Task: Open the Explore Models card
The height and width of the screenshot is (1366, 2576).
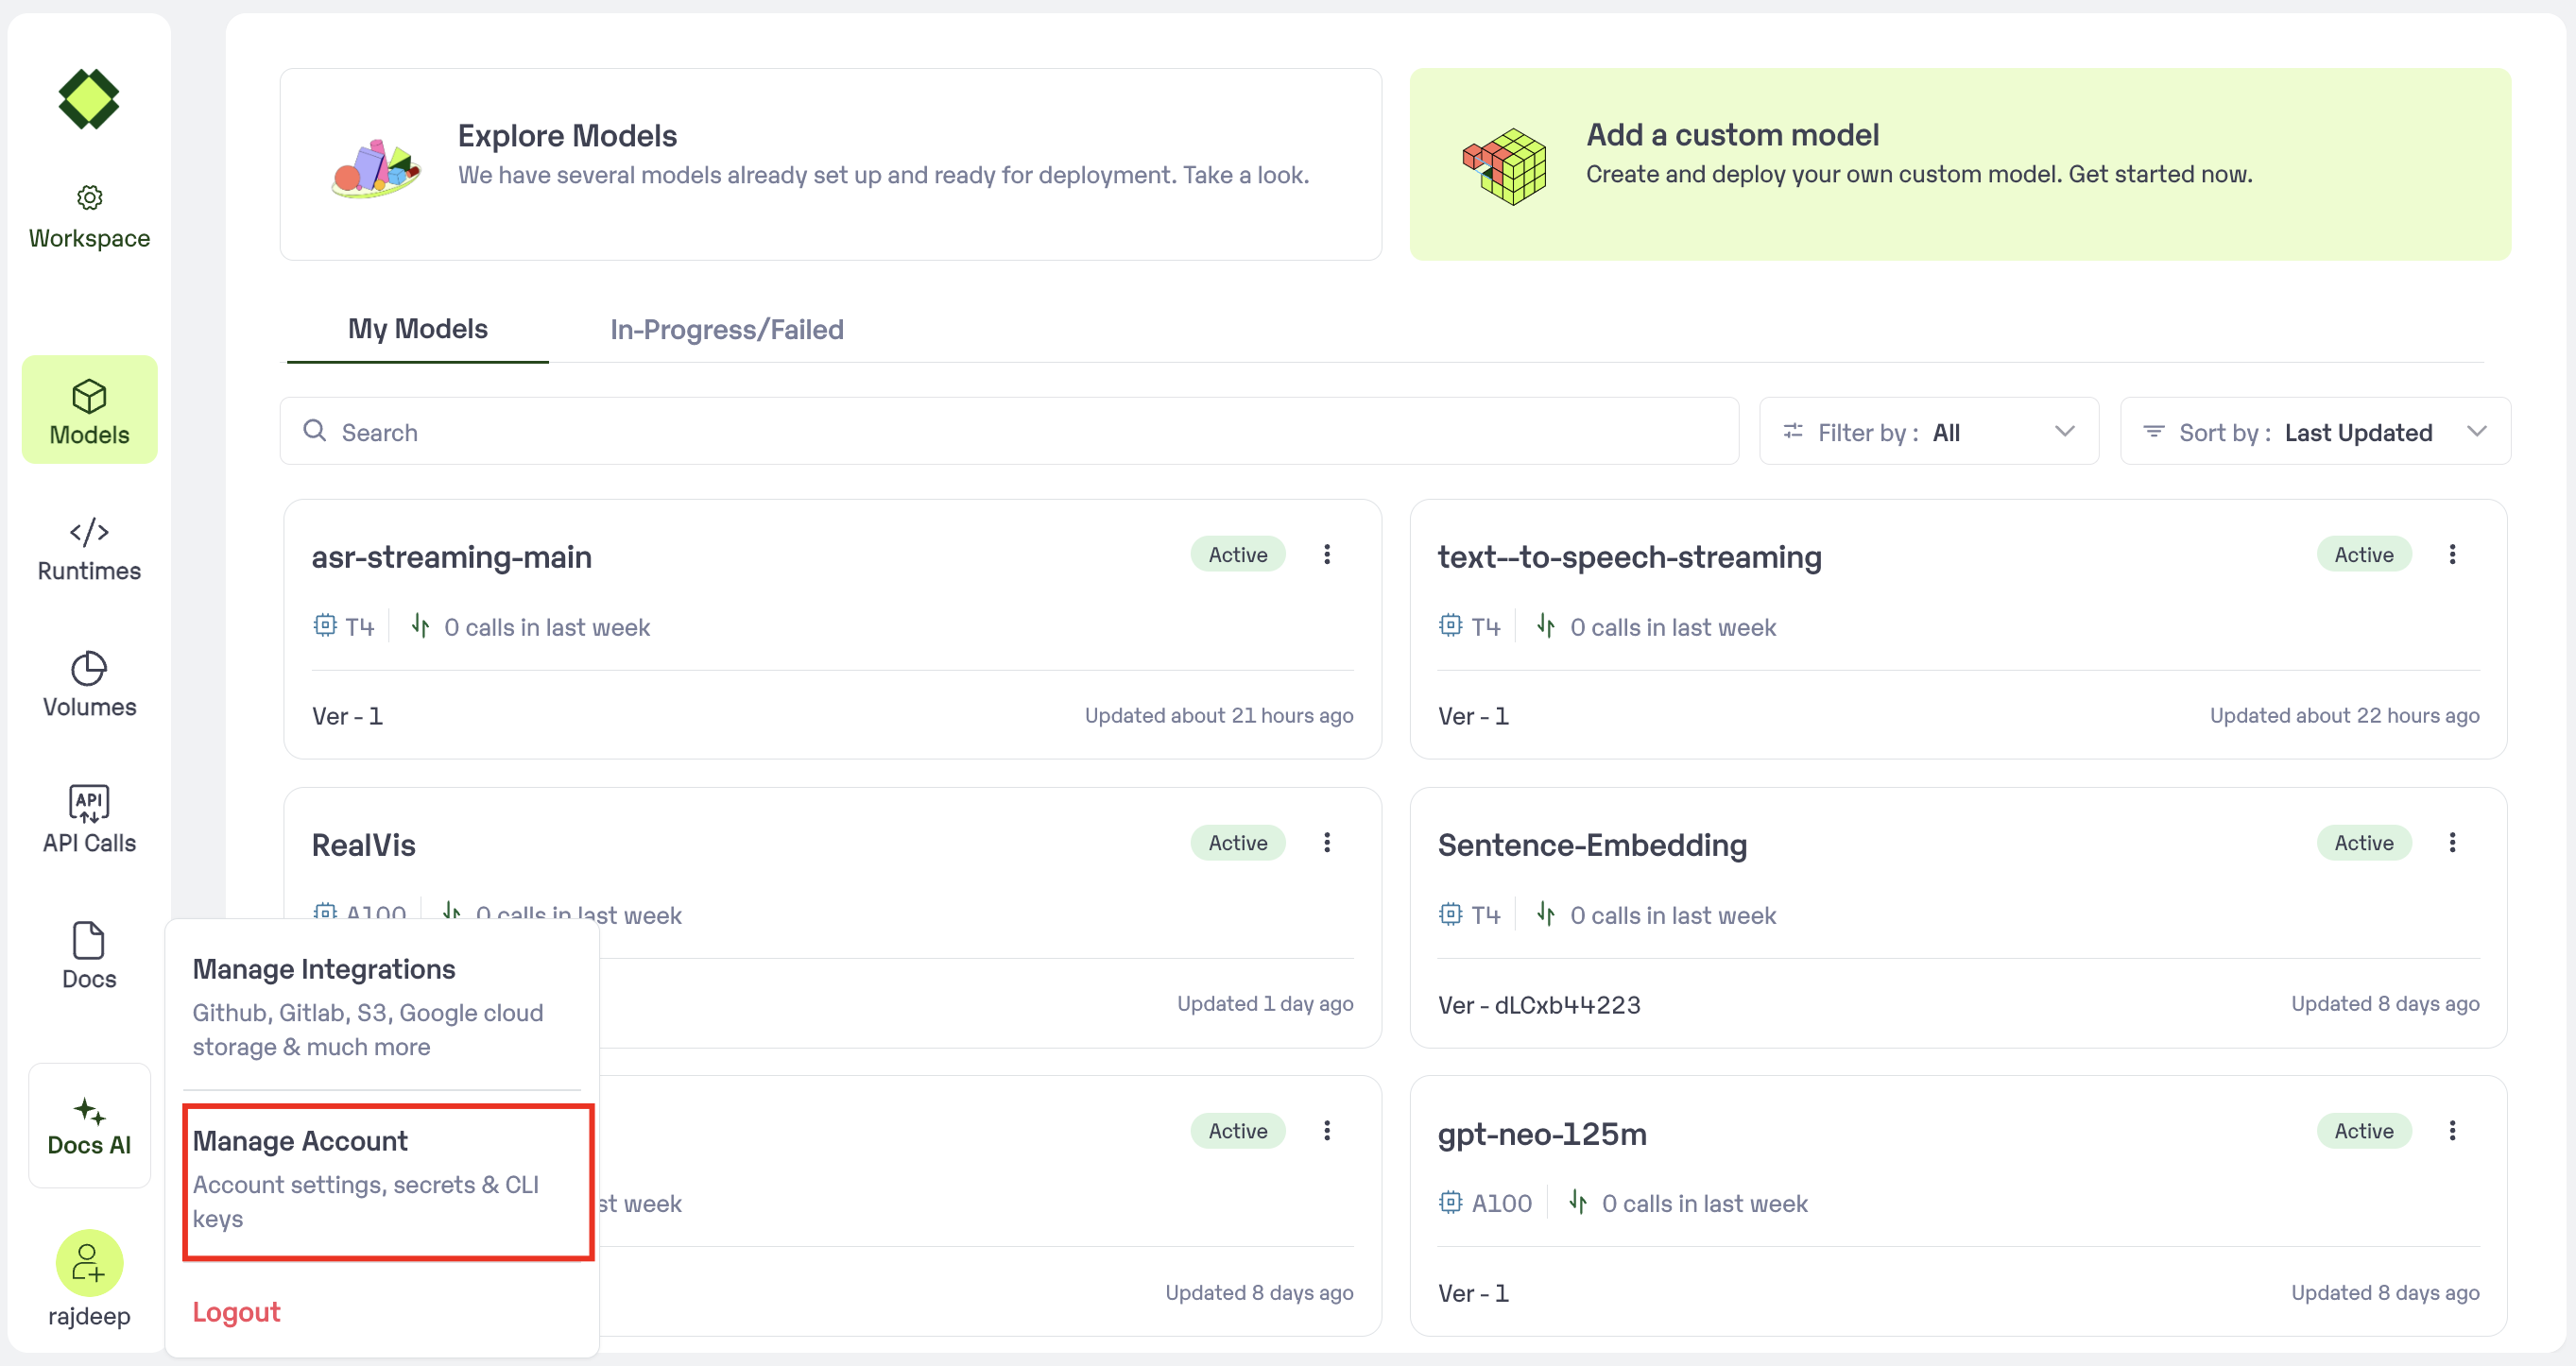Action: click(830, 164)
